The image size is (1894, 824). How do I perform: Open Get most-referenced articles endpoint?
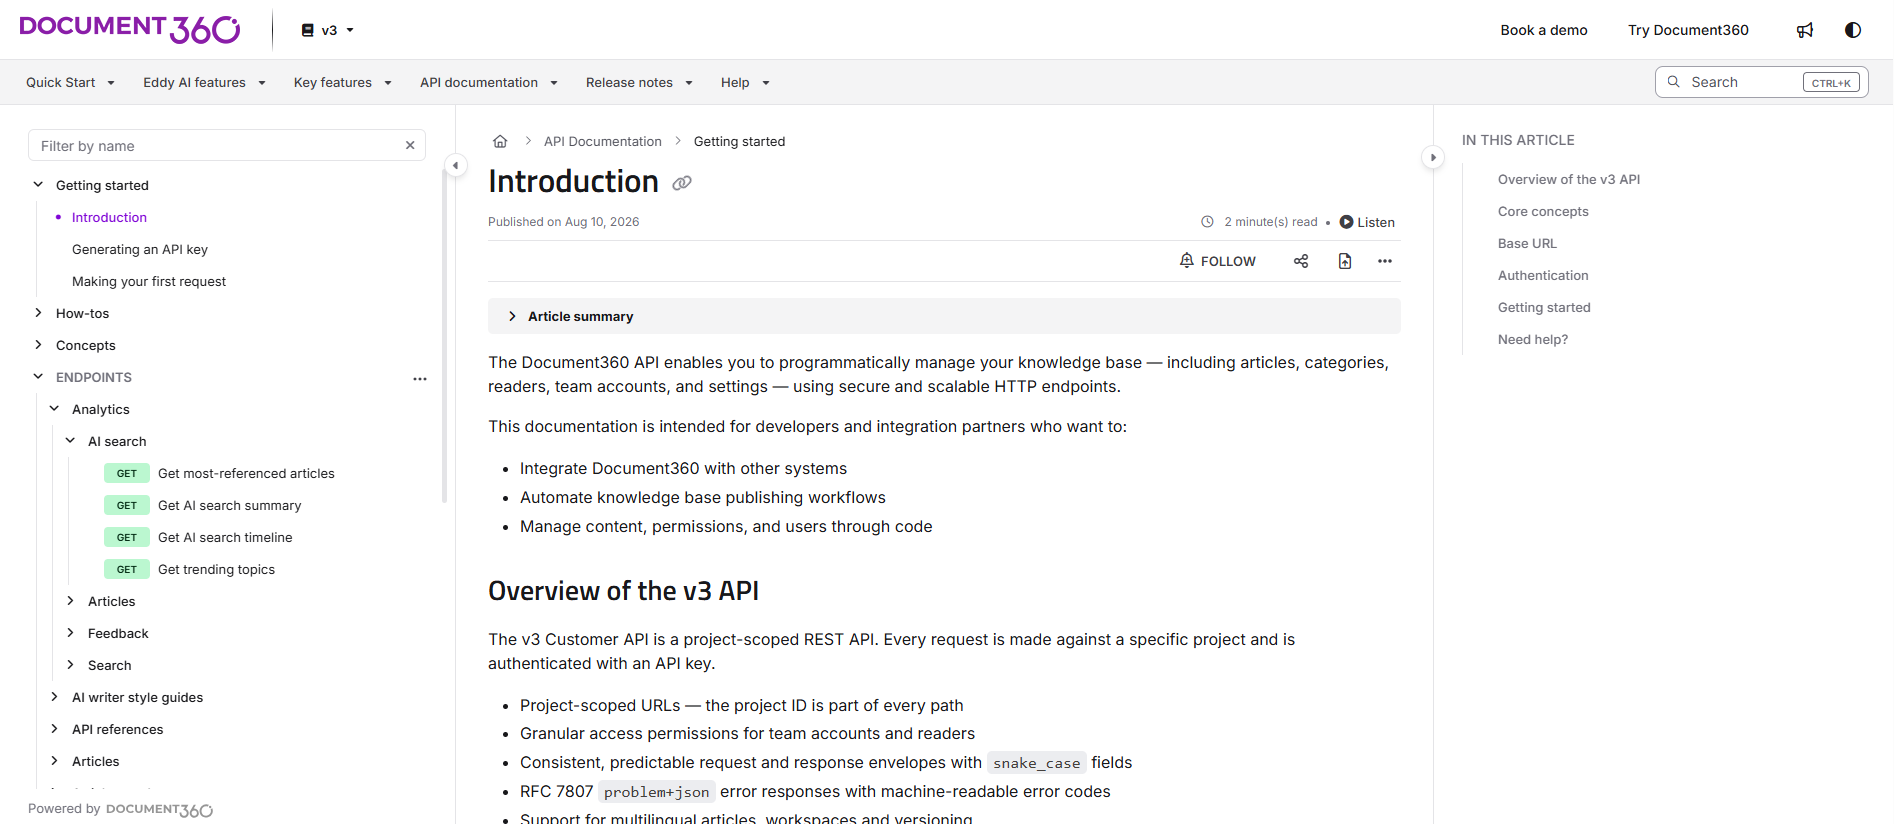(246, 474)
